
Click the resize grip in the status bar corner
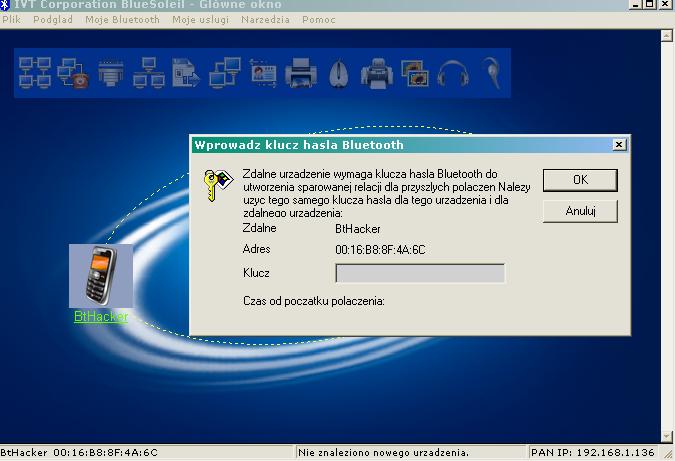[x=669, y=453]
